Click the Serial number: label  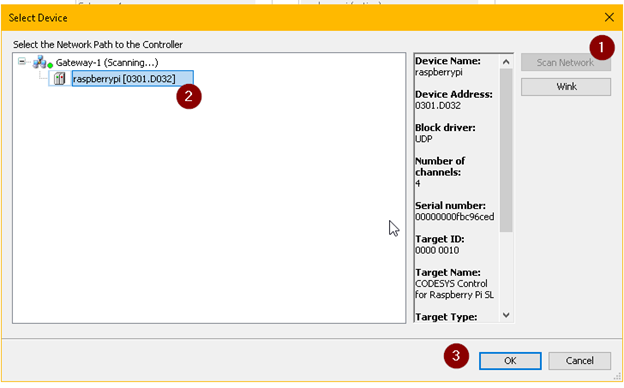[450, 206]
